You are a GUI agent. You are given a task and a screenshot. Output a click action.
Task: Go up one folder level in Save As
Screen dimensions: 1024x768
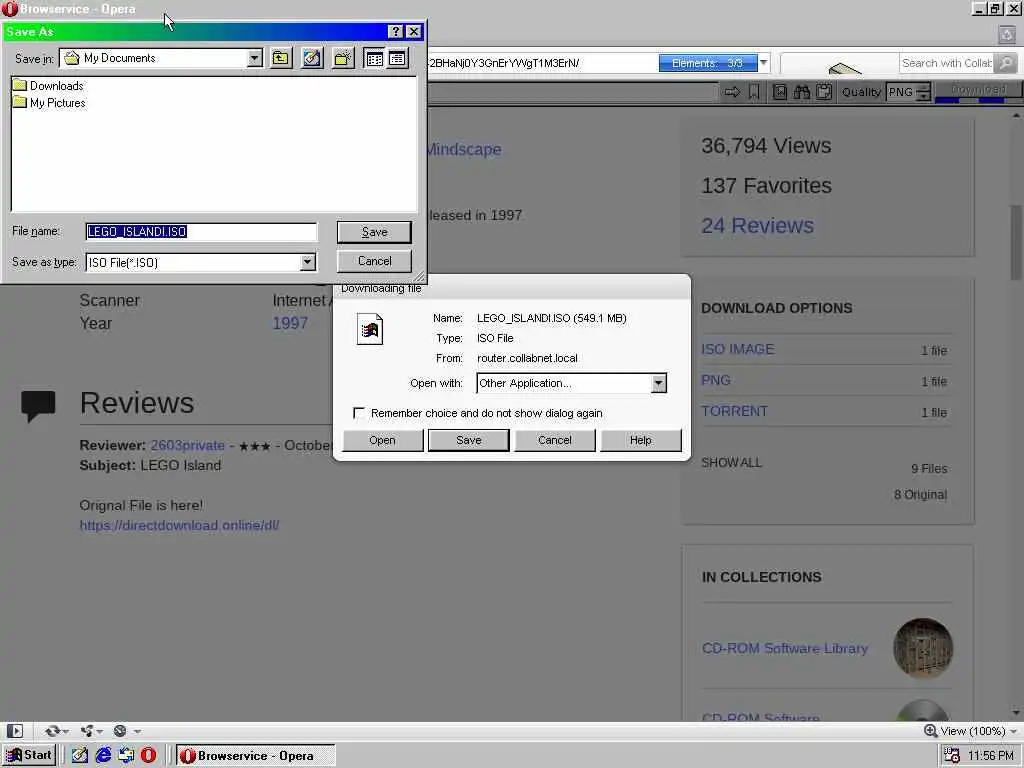[x=281, y=58]
